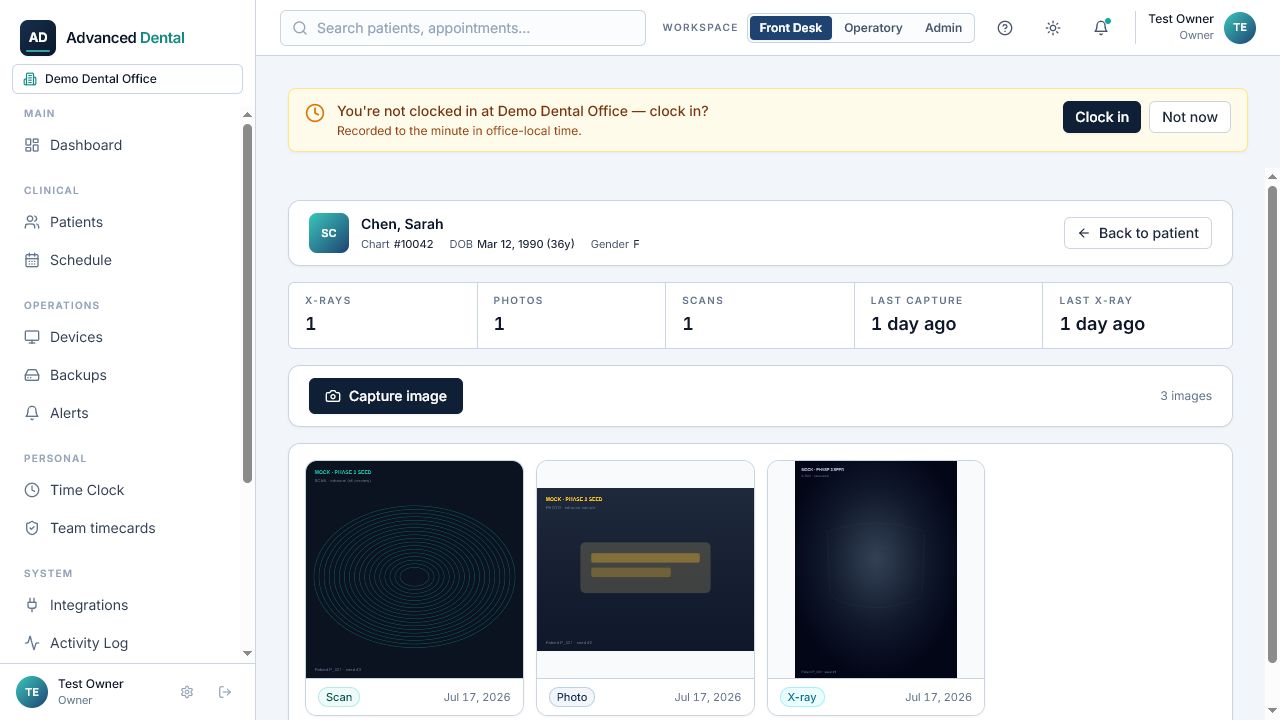The height and width of the screenshot is (720, 1280).
Task: Click the search magnifier icon
Action: click(x=300, y=28)
